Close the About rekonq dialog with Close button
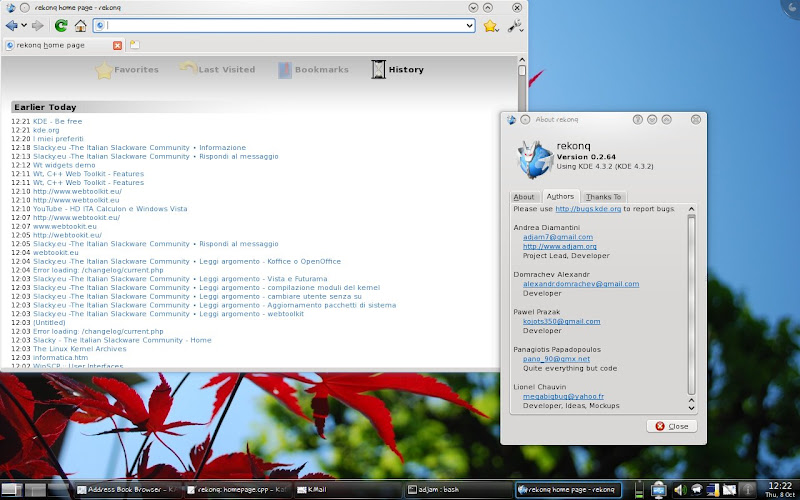This screenshot has width=800, height=500. coord(671,426)
